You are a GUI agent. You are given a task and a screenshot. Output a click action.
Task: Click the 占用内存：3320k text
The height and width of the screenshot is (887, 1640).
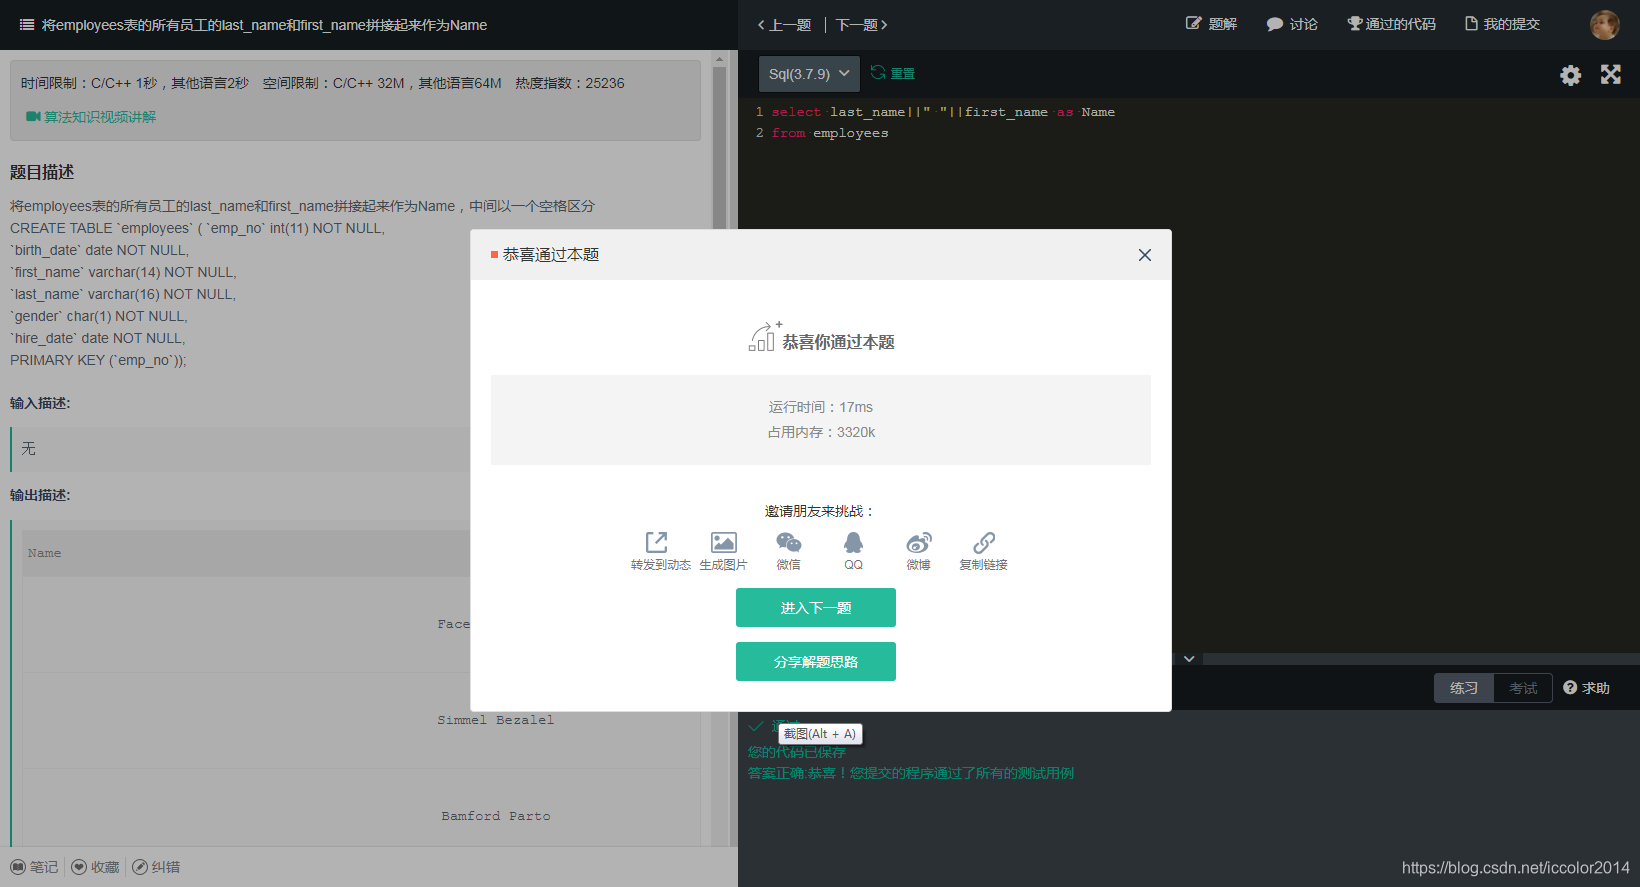[821, 432]
